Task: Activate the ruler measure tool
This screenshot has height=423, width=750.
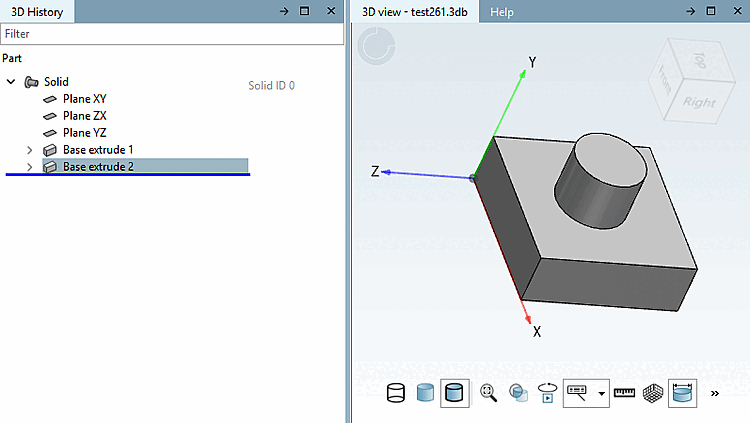Action: pos(624,393)
